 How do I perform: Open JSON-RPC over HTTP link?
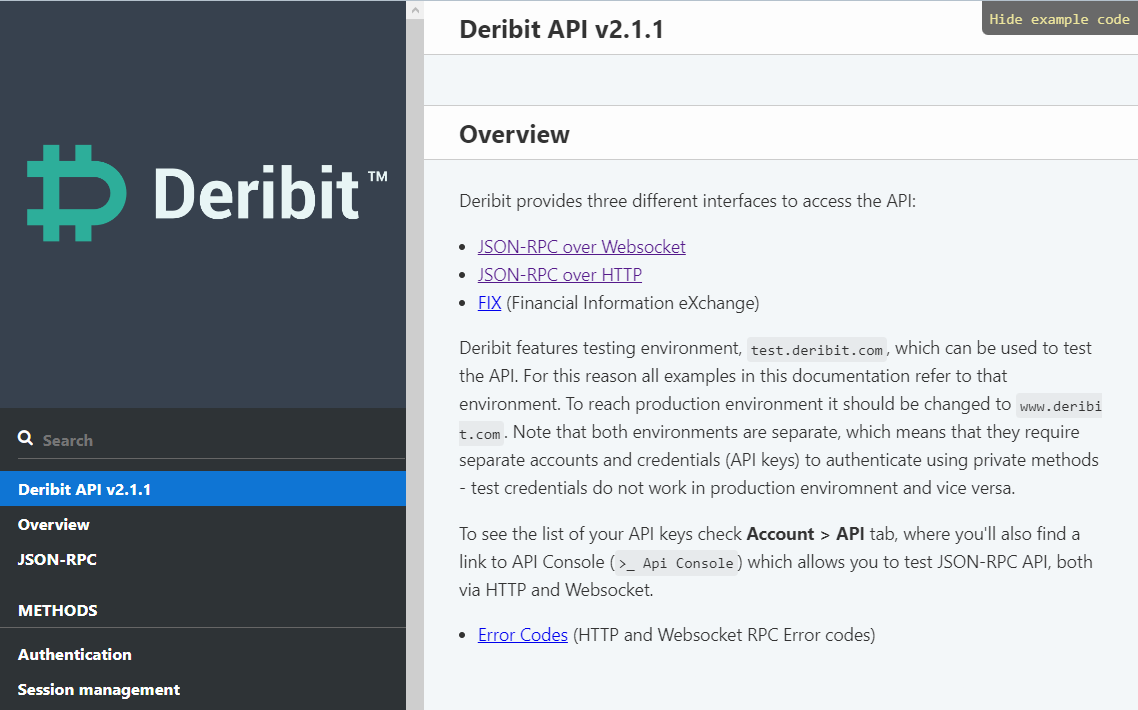pos(559,274)
